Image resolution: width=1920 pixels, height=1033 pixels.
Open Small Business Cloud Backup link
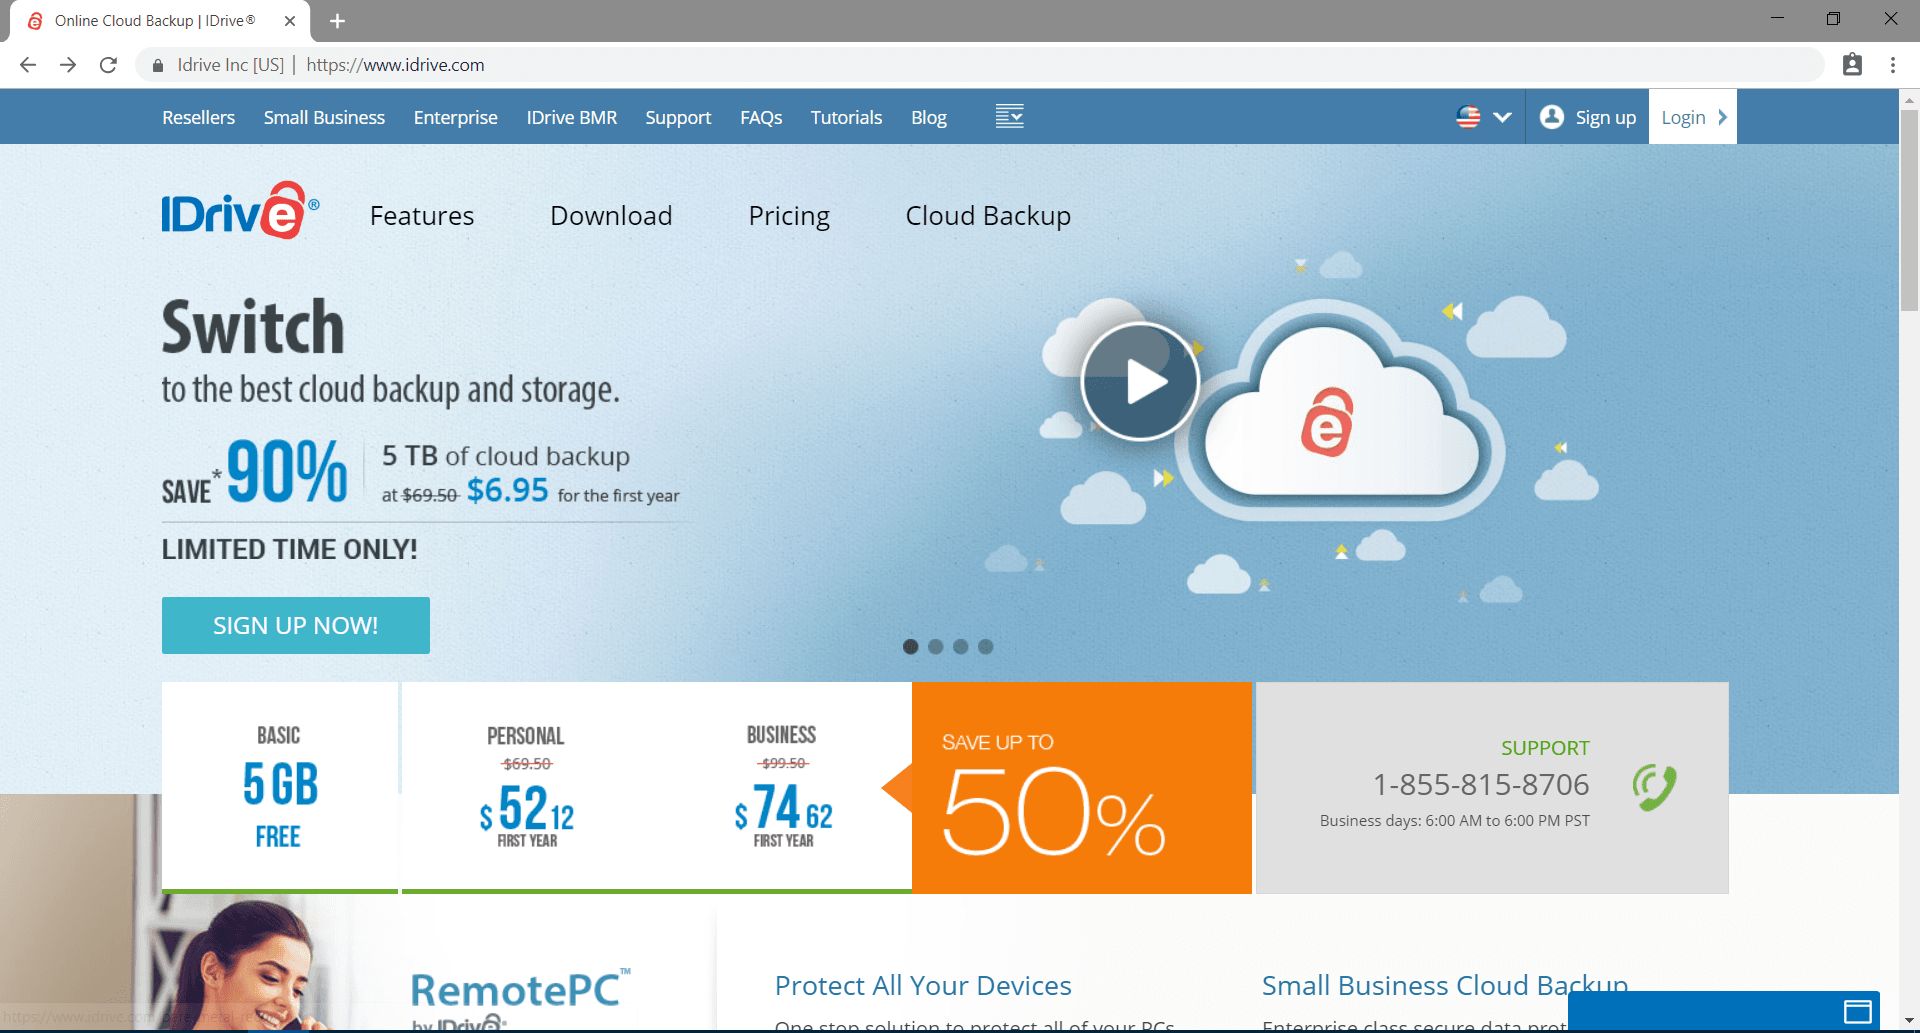tap(1444, 986)
